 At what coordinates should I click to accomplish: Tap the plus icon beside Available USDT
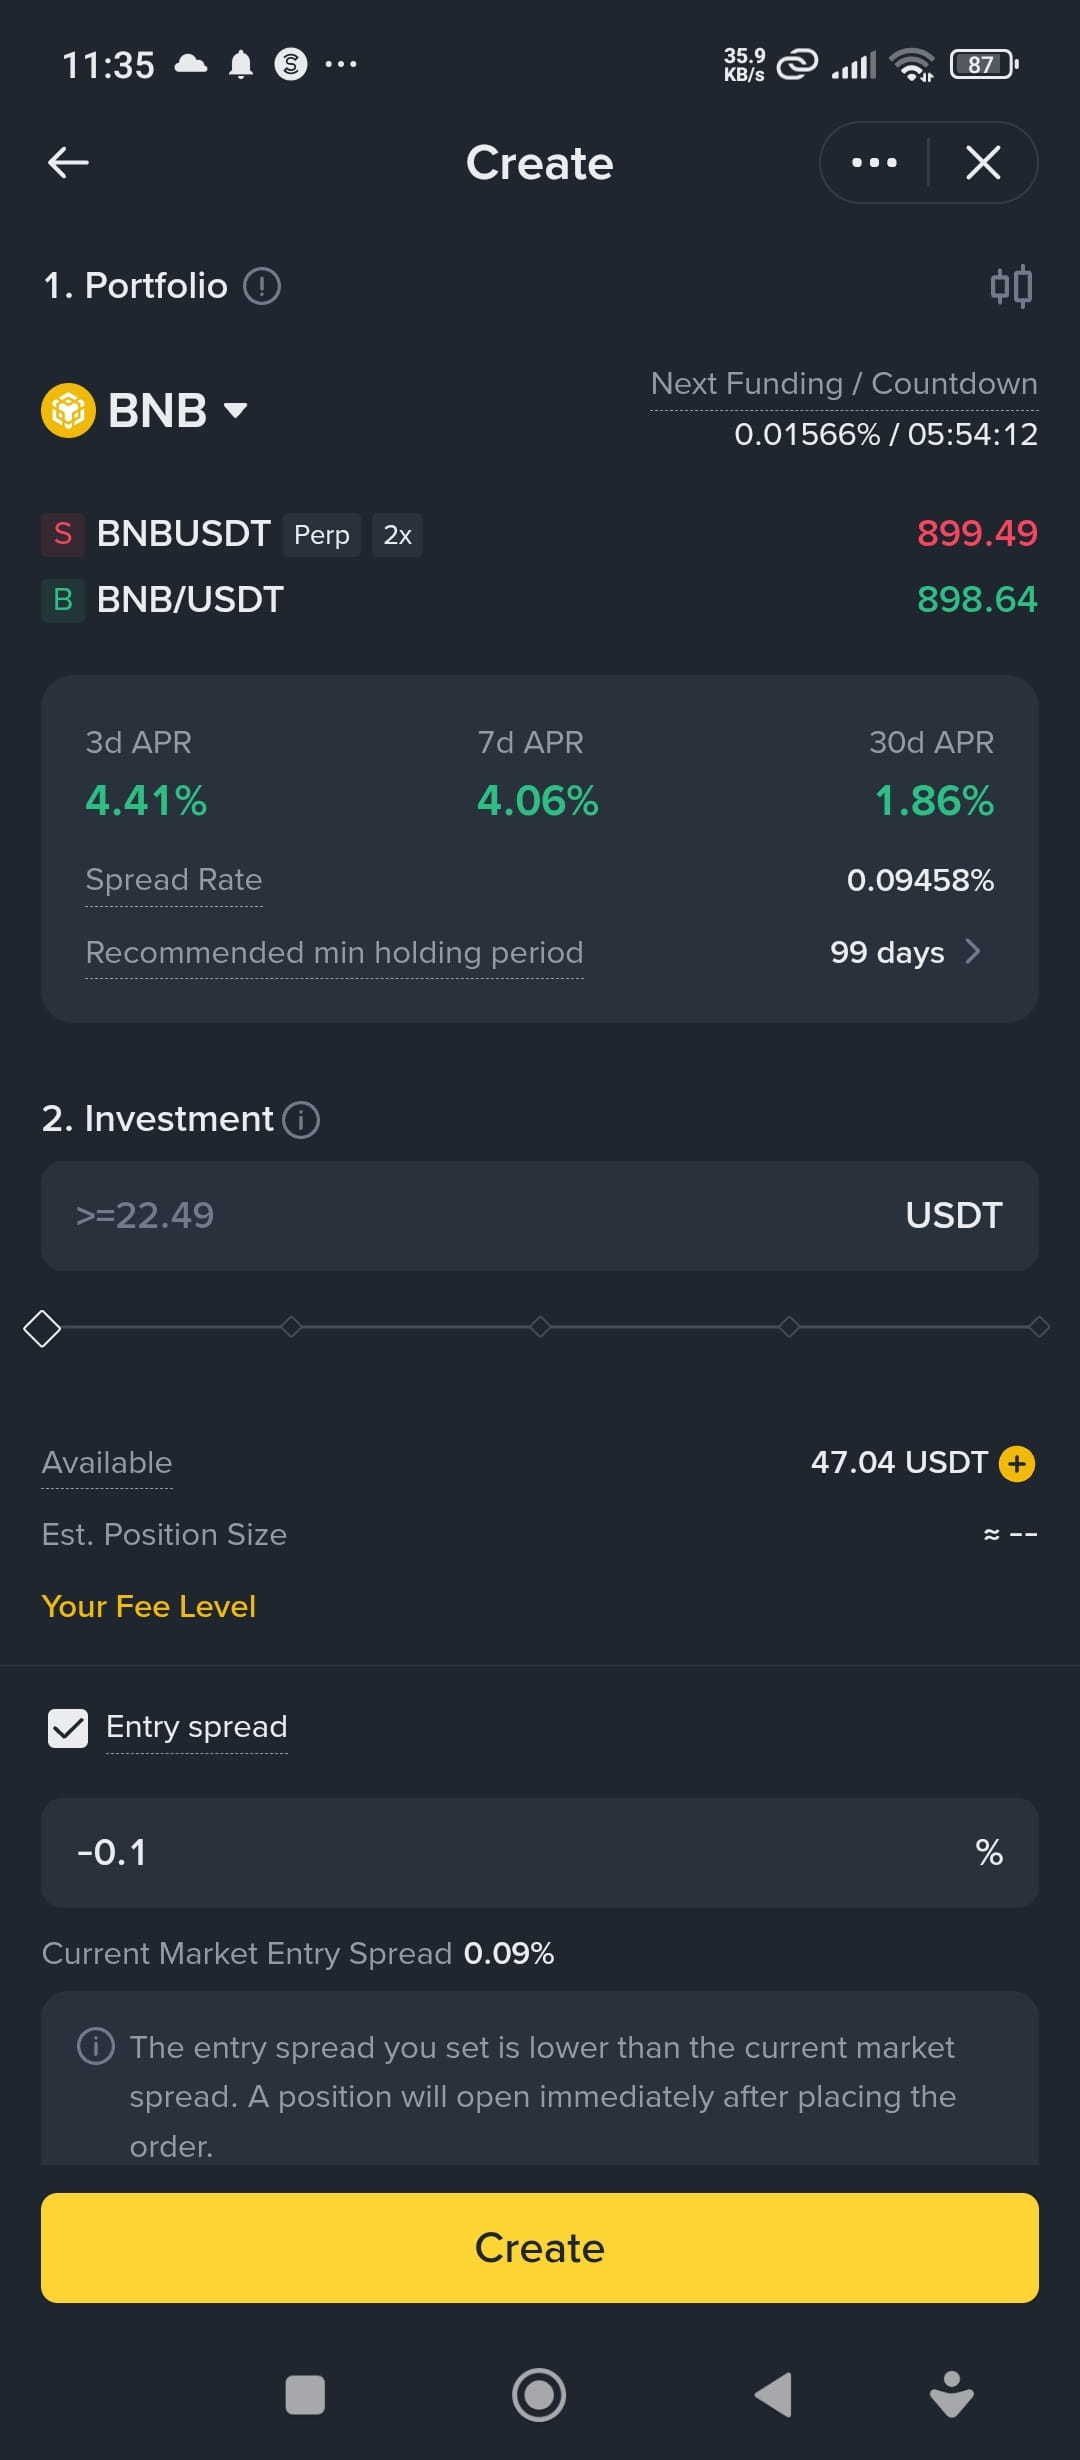(1017, 1464)
